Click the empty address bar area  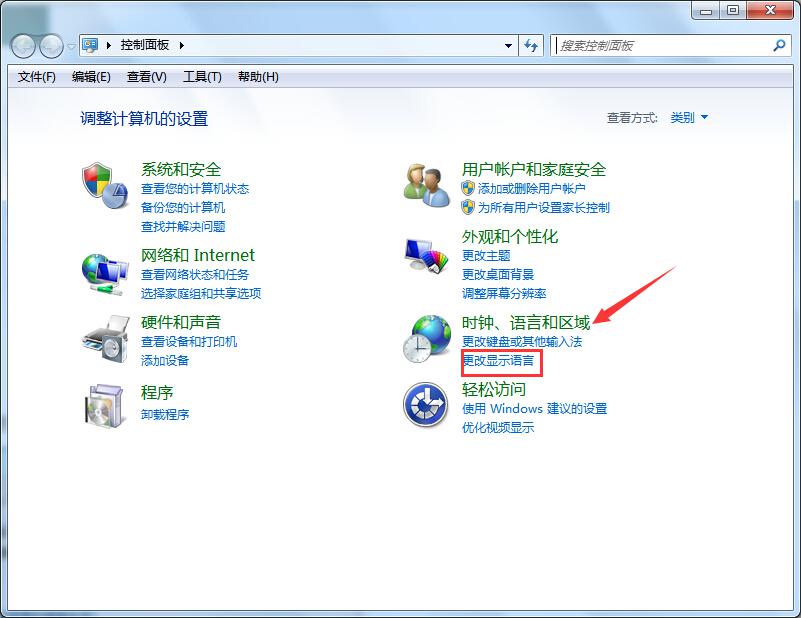342,45
